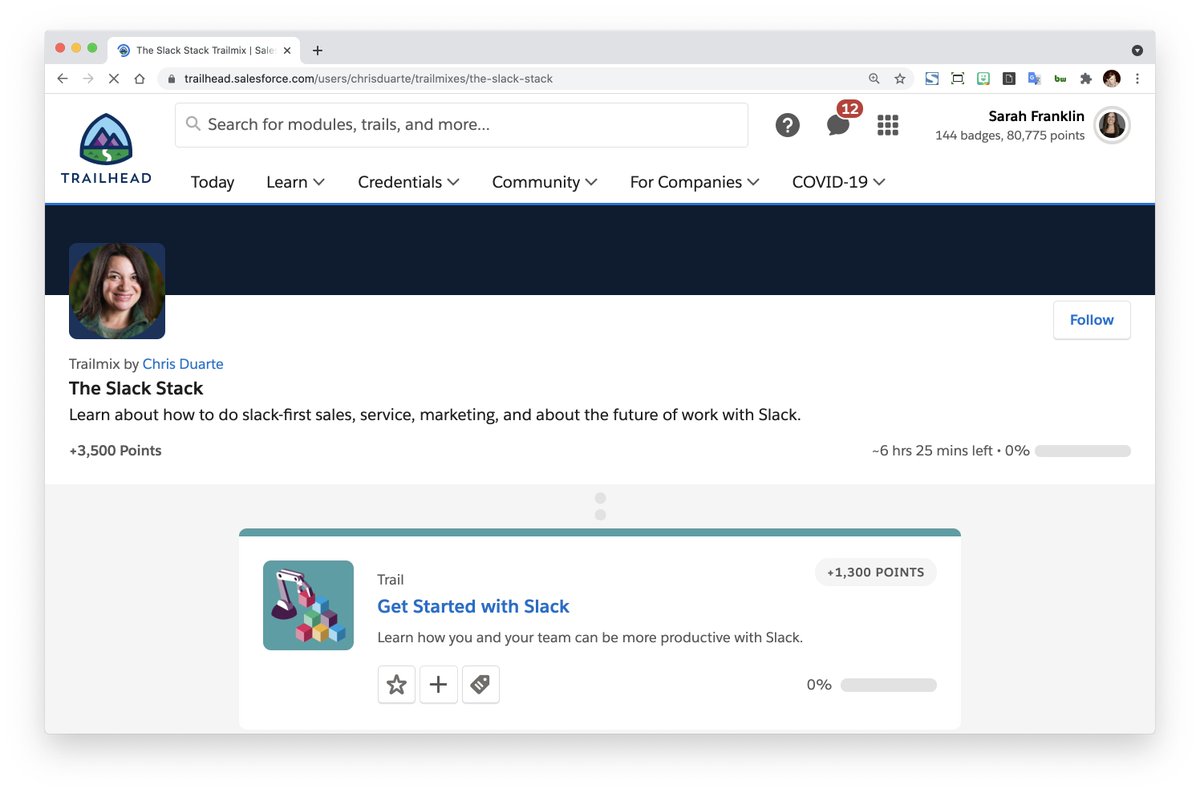Expand the COVID-19 menu

coord(839,182)
